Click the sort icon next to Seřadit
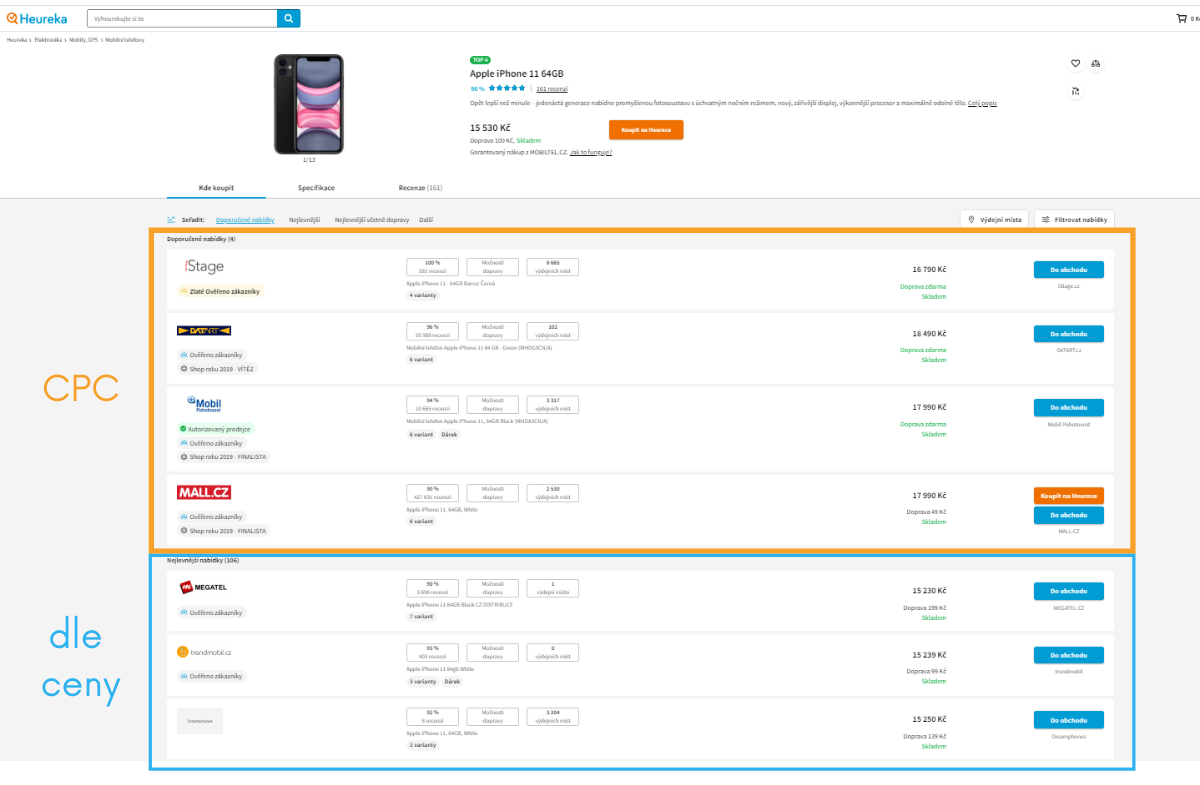 (x=171, y=219)
